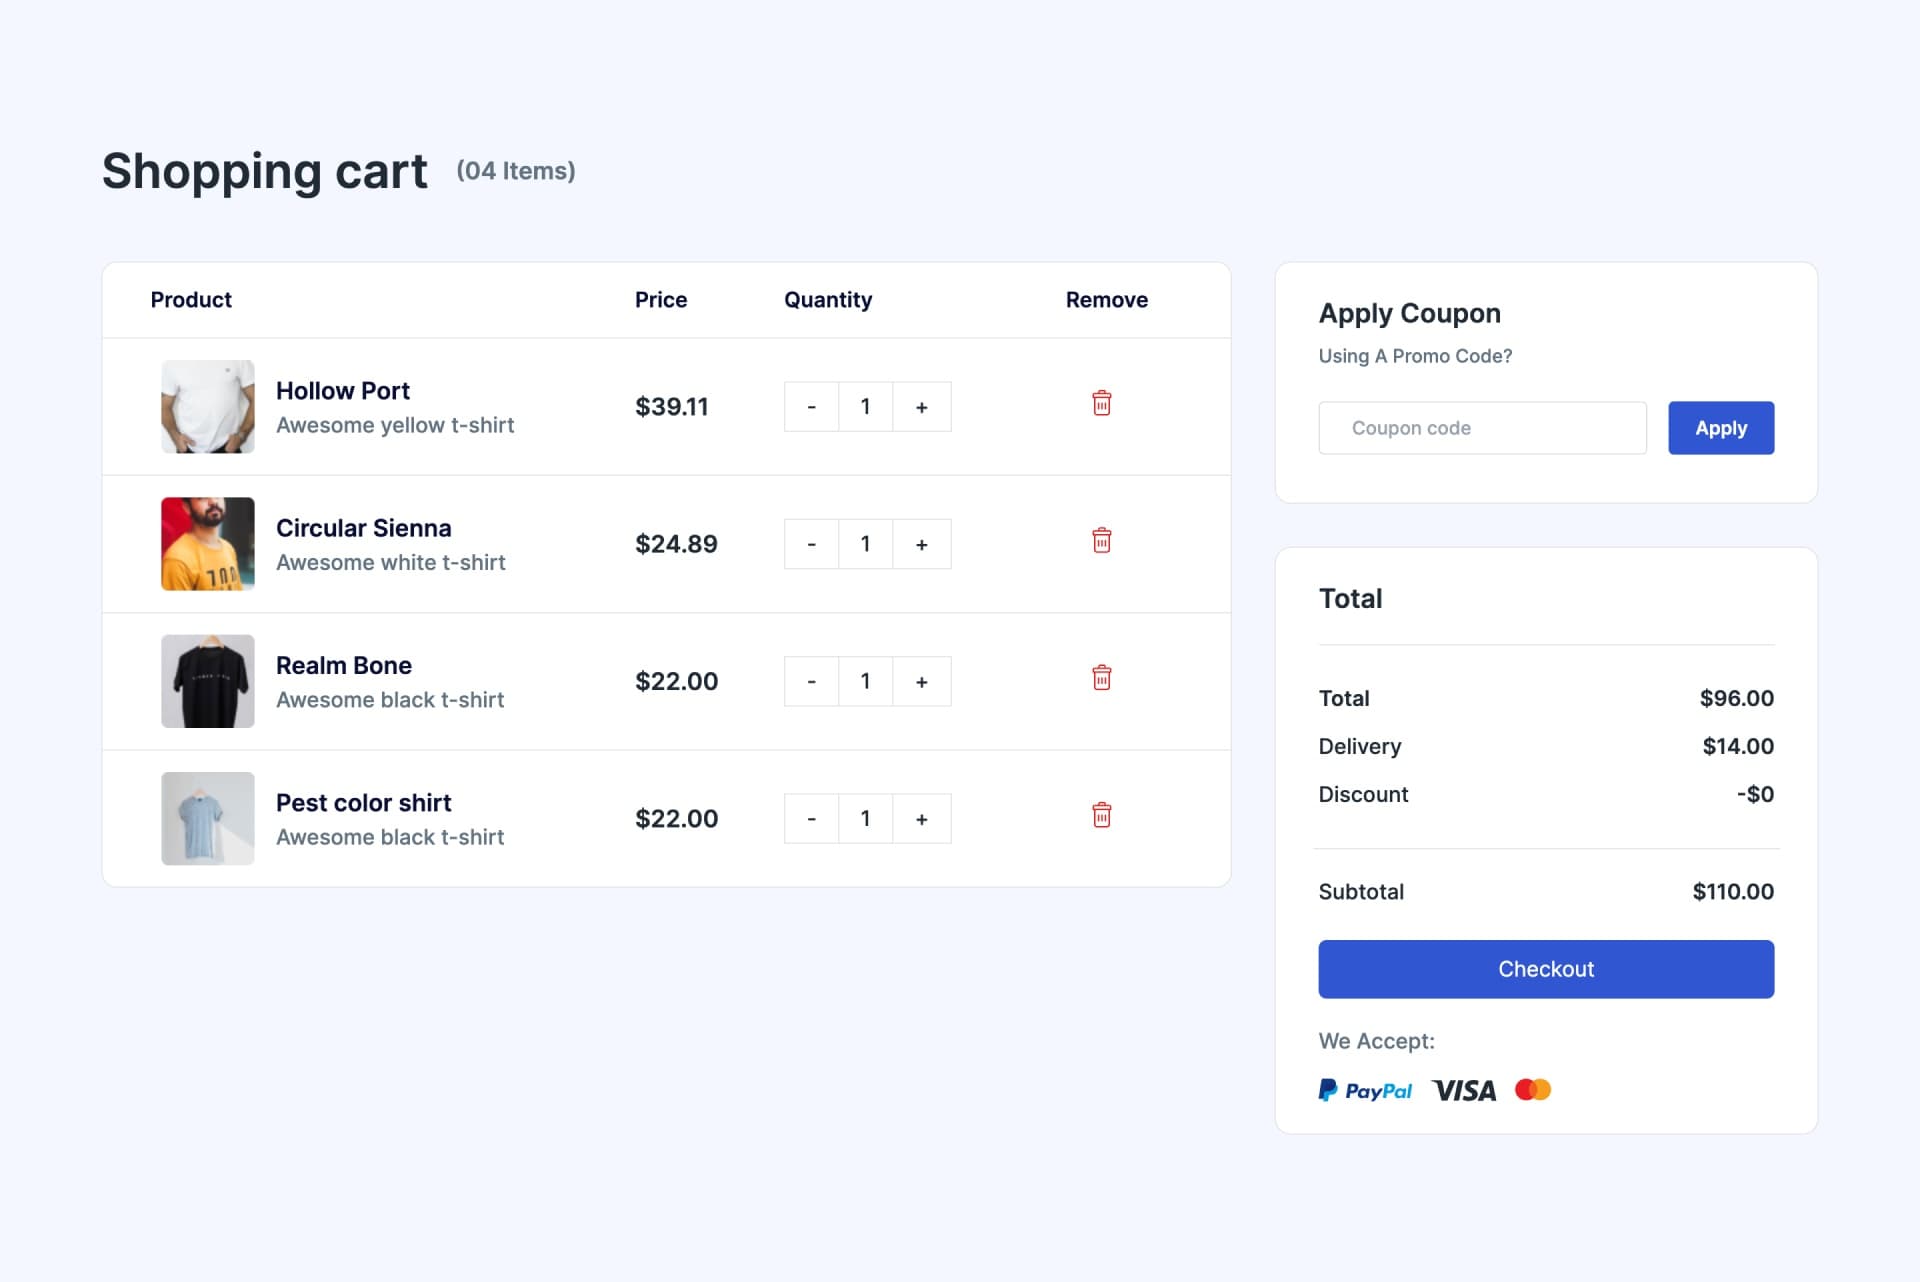Image resolution: width=1920 pixels, height=1282 pixels.
Task: Click the quantity stepper plus for Pest color shirt
Action: coord(920,818)
